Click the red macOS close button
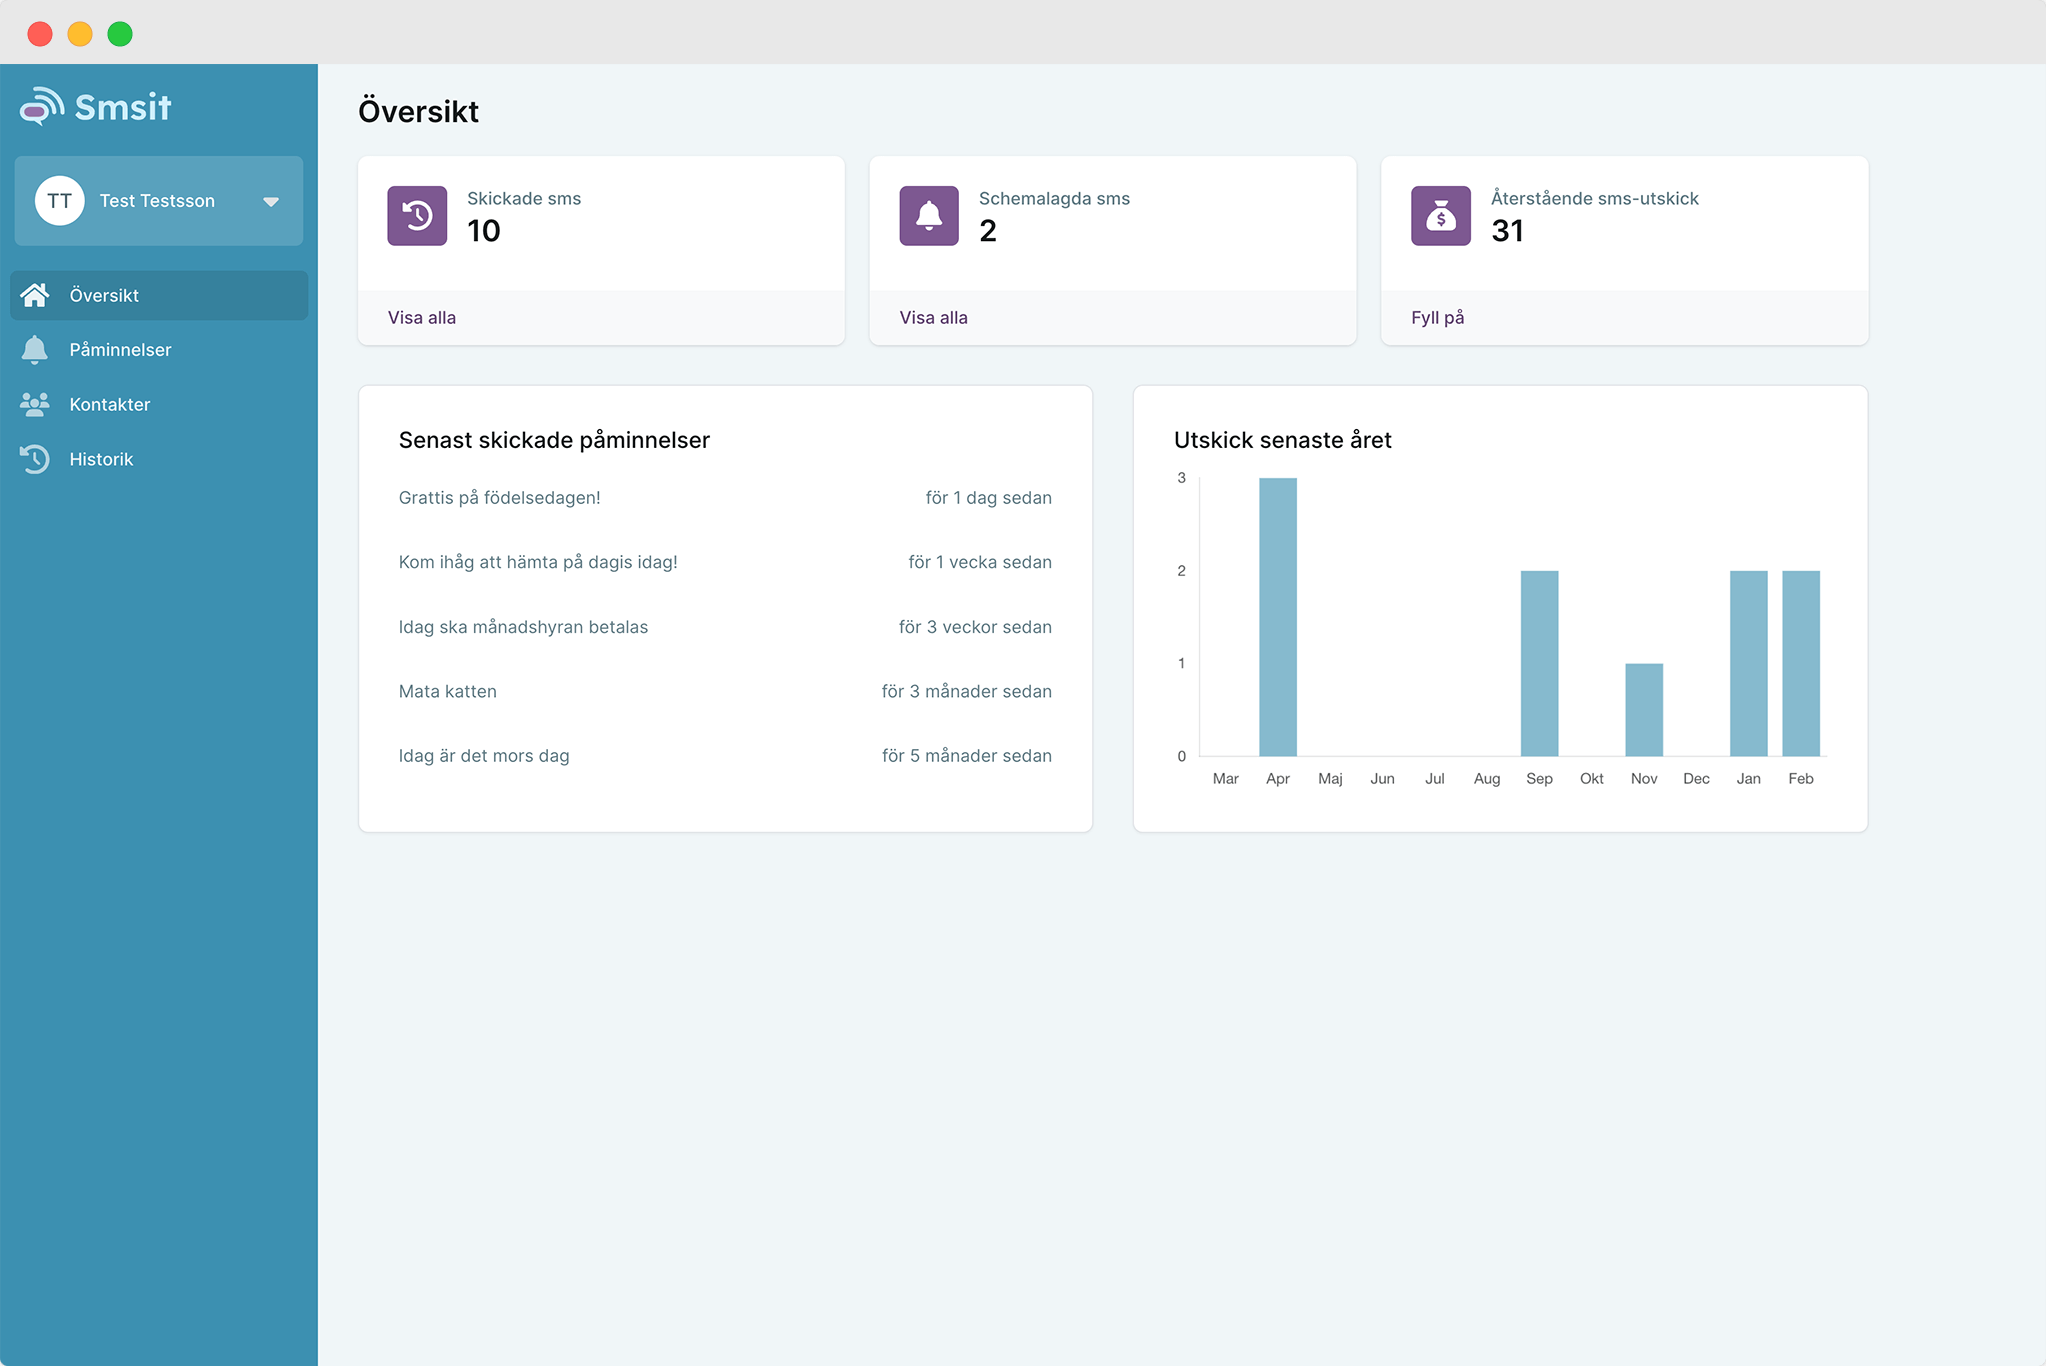The image size is (2046, 1366). (x=40, y=34)
